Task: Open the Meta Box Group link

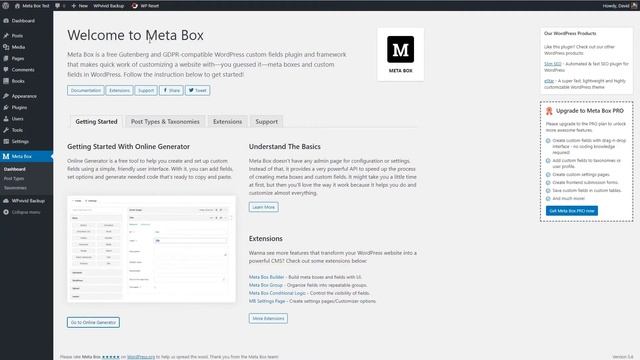Action: tap(266, 285)
